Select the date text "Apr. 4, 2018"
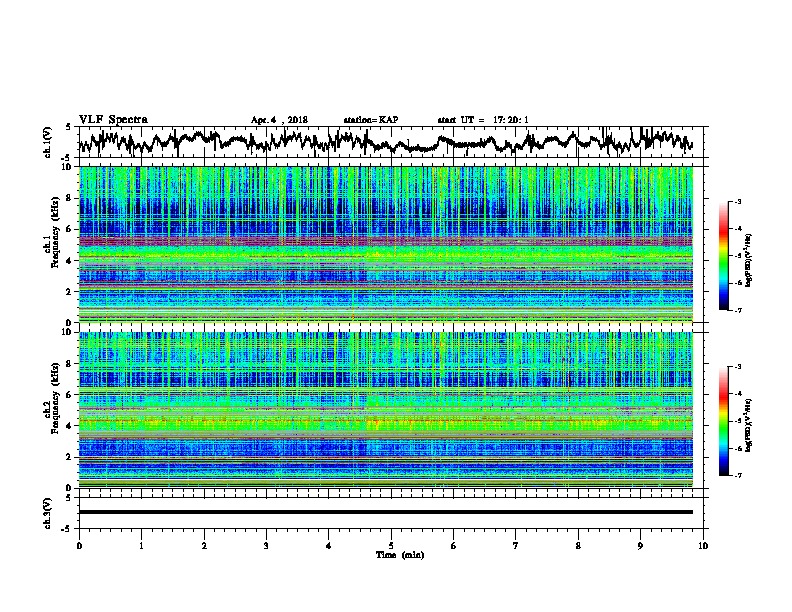The width and height of the screenshot is (792, 612). (279, 120)
